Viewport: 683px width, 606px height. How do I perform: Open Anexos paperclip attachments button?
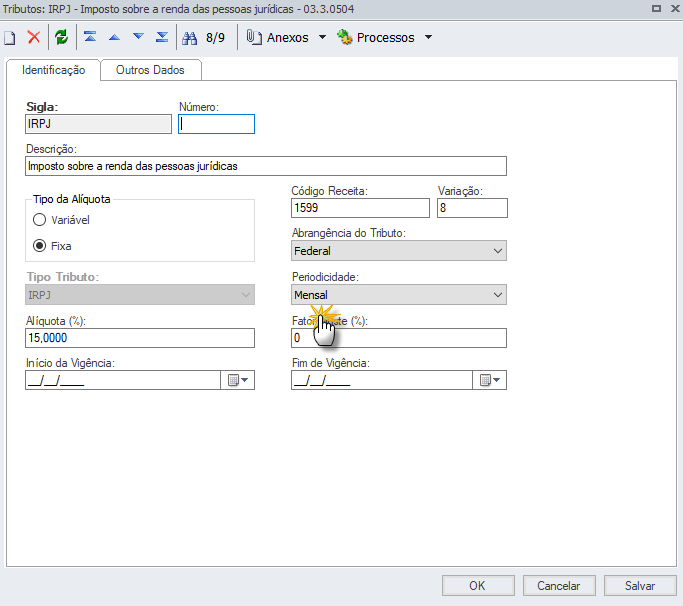click(278, 37)
